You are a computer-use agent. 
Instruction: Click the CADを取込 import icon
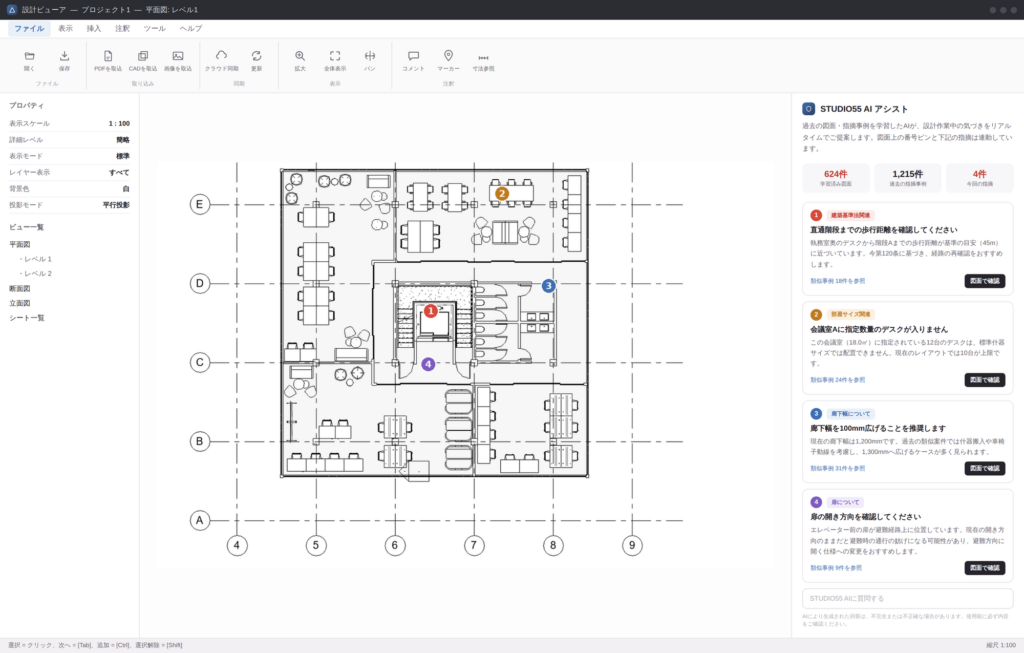[x=143, y=56]
